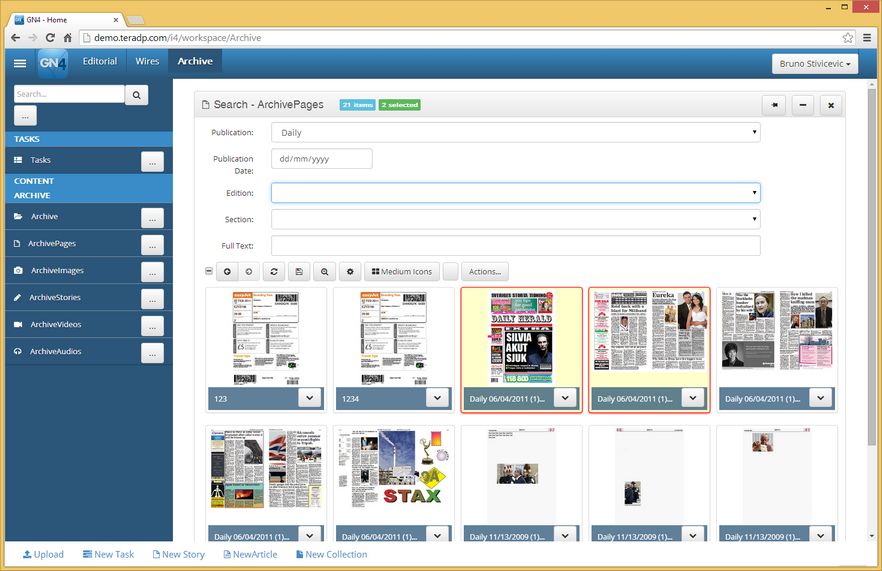The width and height of the screenshot is (882, 571).
Task: Click the ArchiveImages camera icon
Action: 18,270
